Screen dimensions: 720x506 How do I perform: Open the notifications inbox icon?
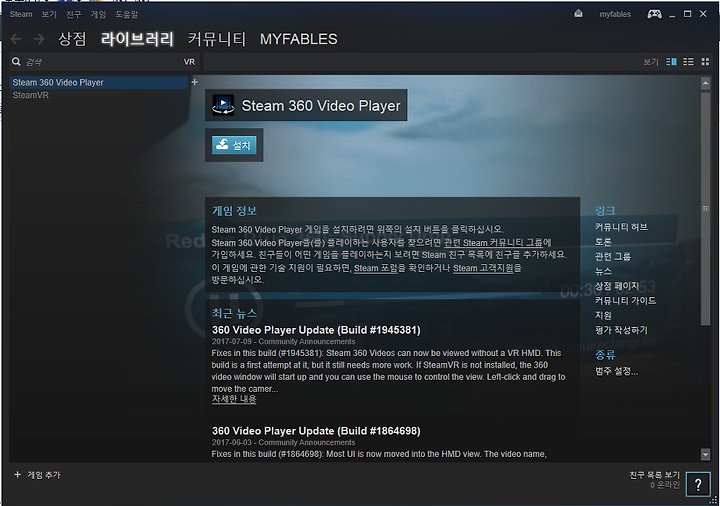click(x=578, y=14)
